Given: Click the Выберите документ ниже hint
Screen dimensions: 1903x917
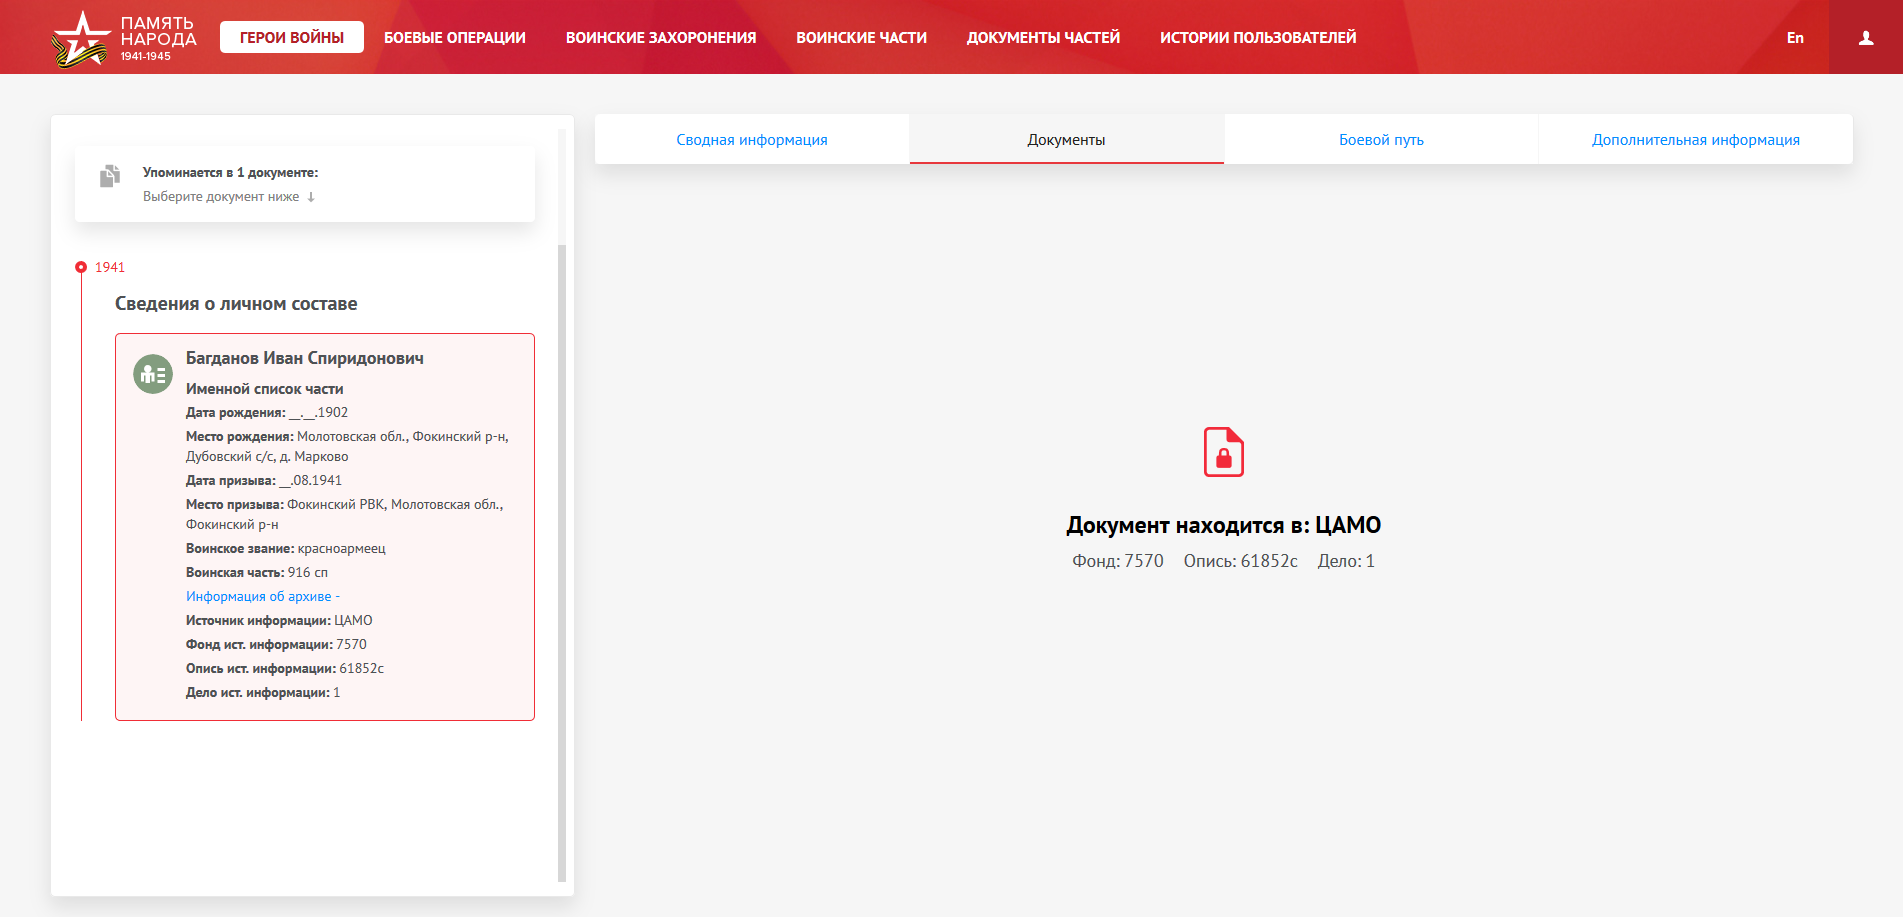Looking at the screenshot, I should click(x=229, y=196).
